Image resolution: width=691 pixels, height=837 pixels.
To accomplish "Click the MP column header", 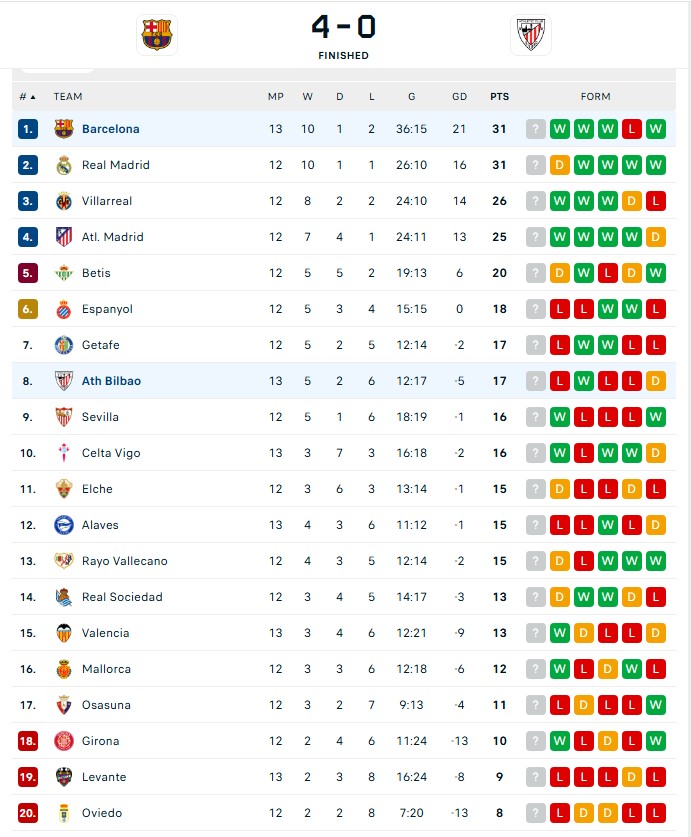I will click(x=276, y=97).
